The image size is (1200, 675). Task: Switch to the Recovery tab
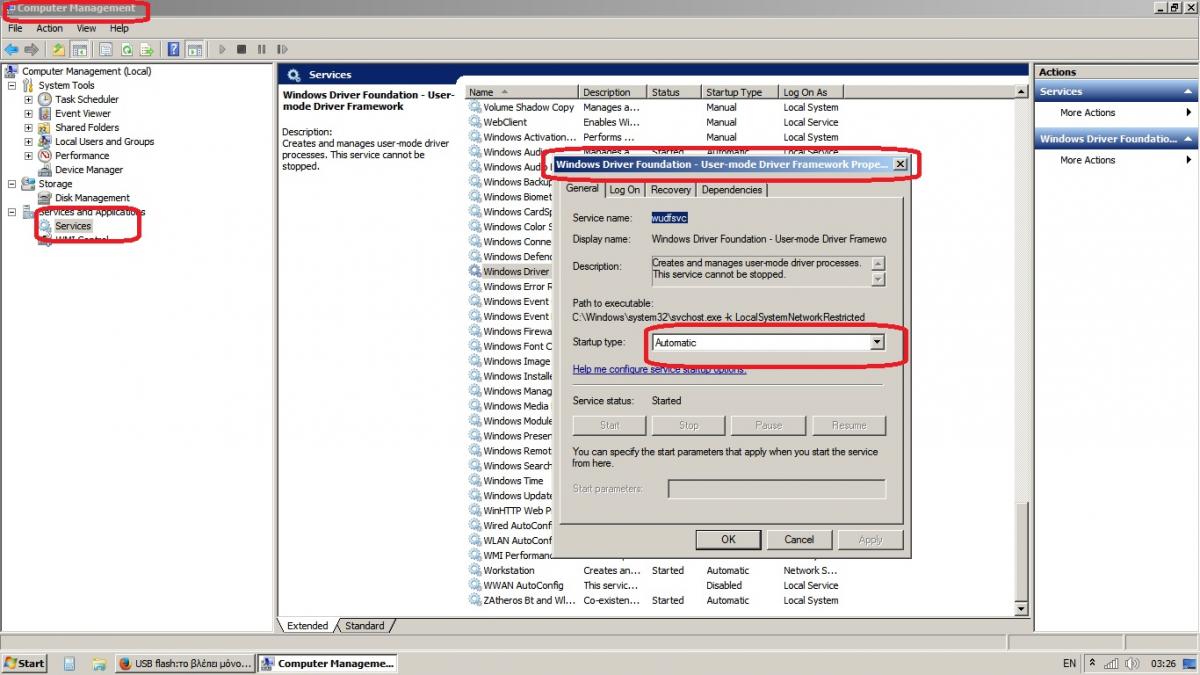(x=670, y=190)
